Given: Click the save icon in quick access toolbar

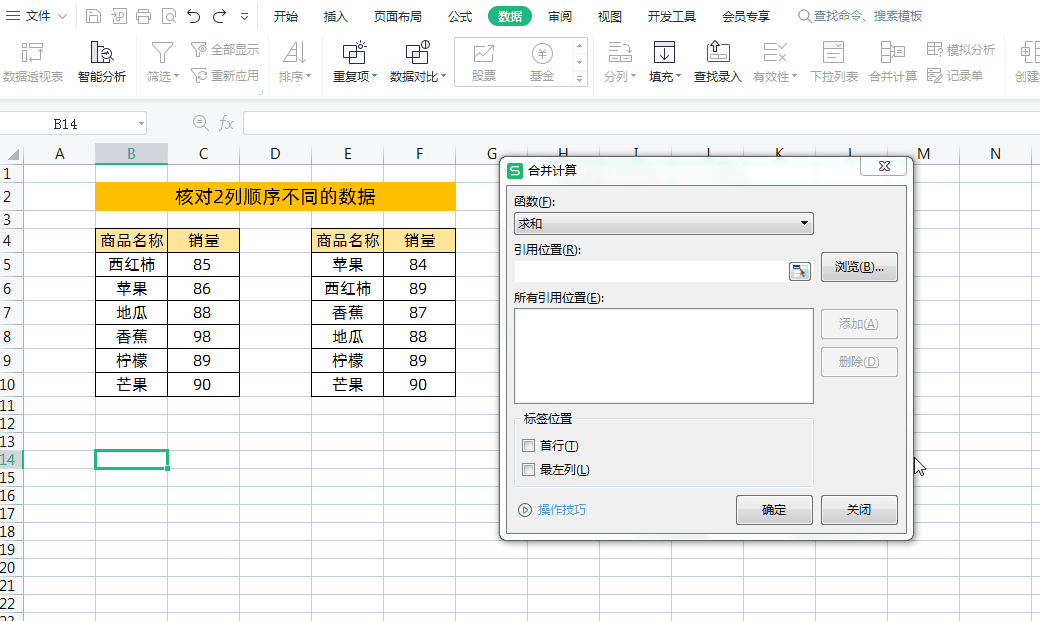Looking at the screenshot, I should [x=94, y=16].
